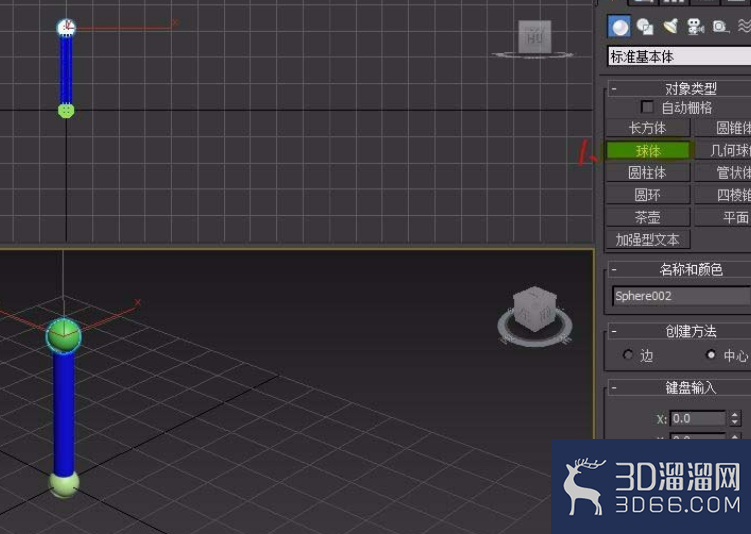Click the ViewCube in the top viewport
The image size is (751, 534).
(535, 36)
